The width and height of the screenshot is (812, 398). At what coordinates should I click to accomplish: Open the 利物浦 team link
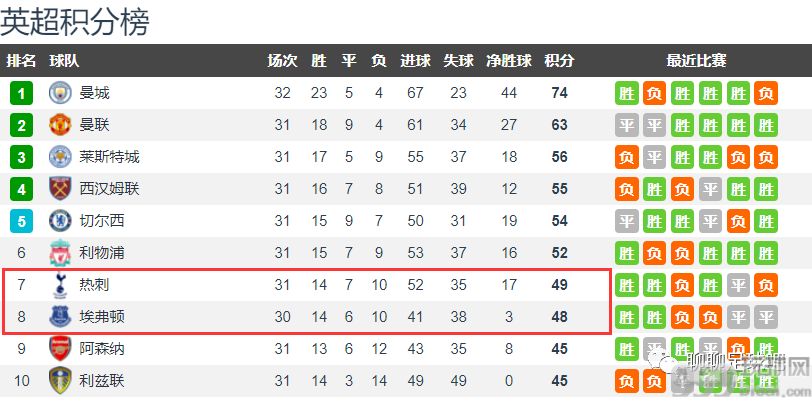[102, 253]
